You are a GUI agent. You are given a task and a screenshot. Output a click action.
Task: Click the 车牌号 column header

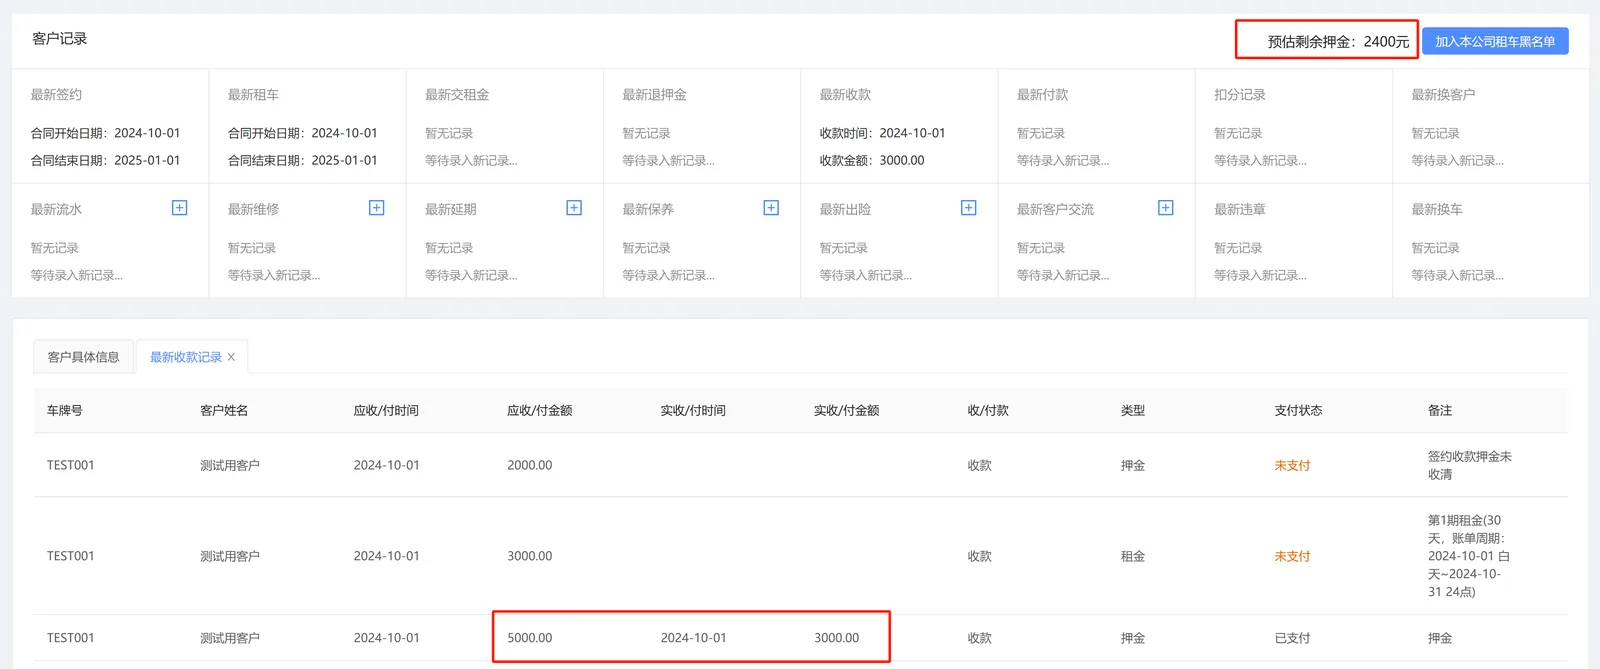pos(65,410)
